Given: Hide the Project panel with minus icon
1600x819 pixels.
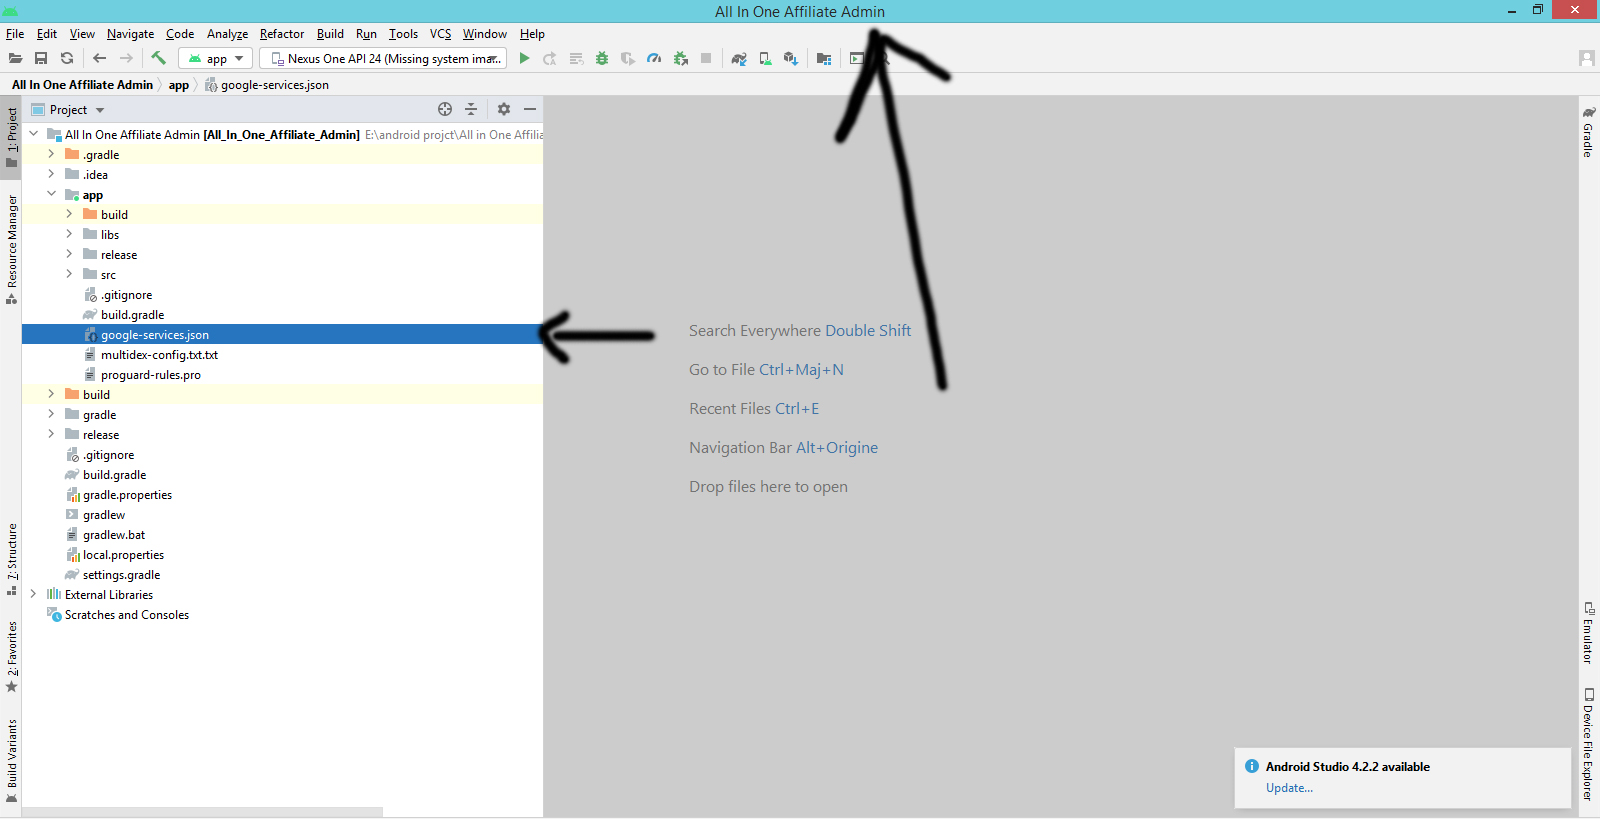Looking at the screenshot, I should click(530, 109).
